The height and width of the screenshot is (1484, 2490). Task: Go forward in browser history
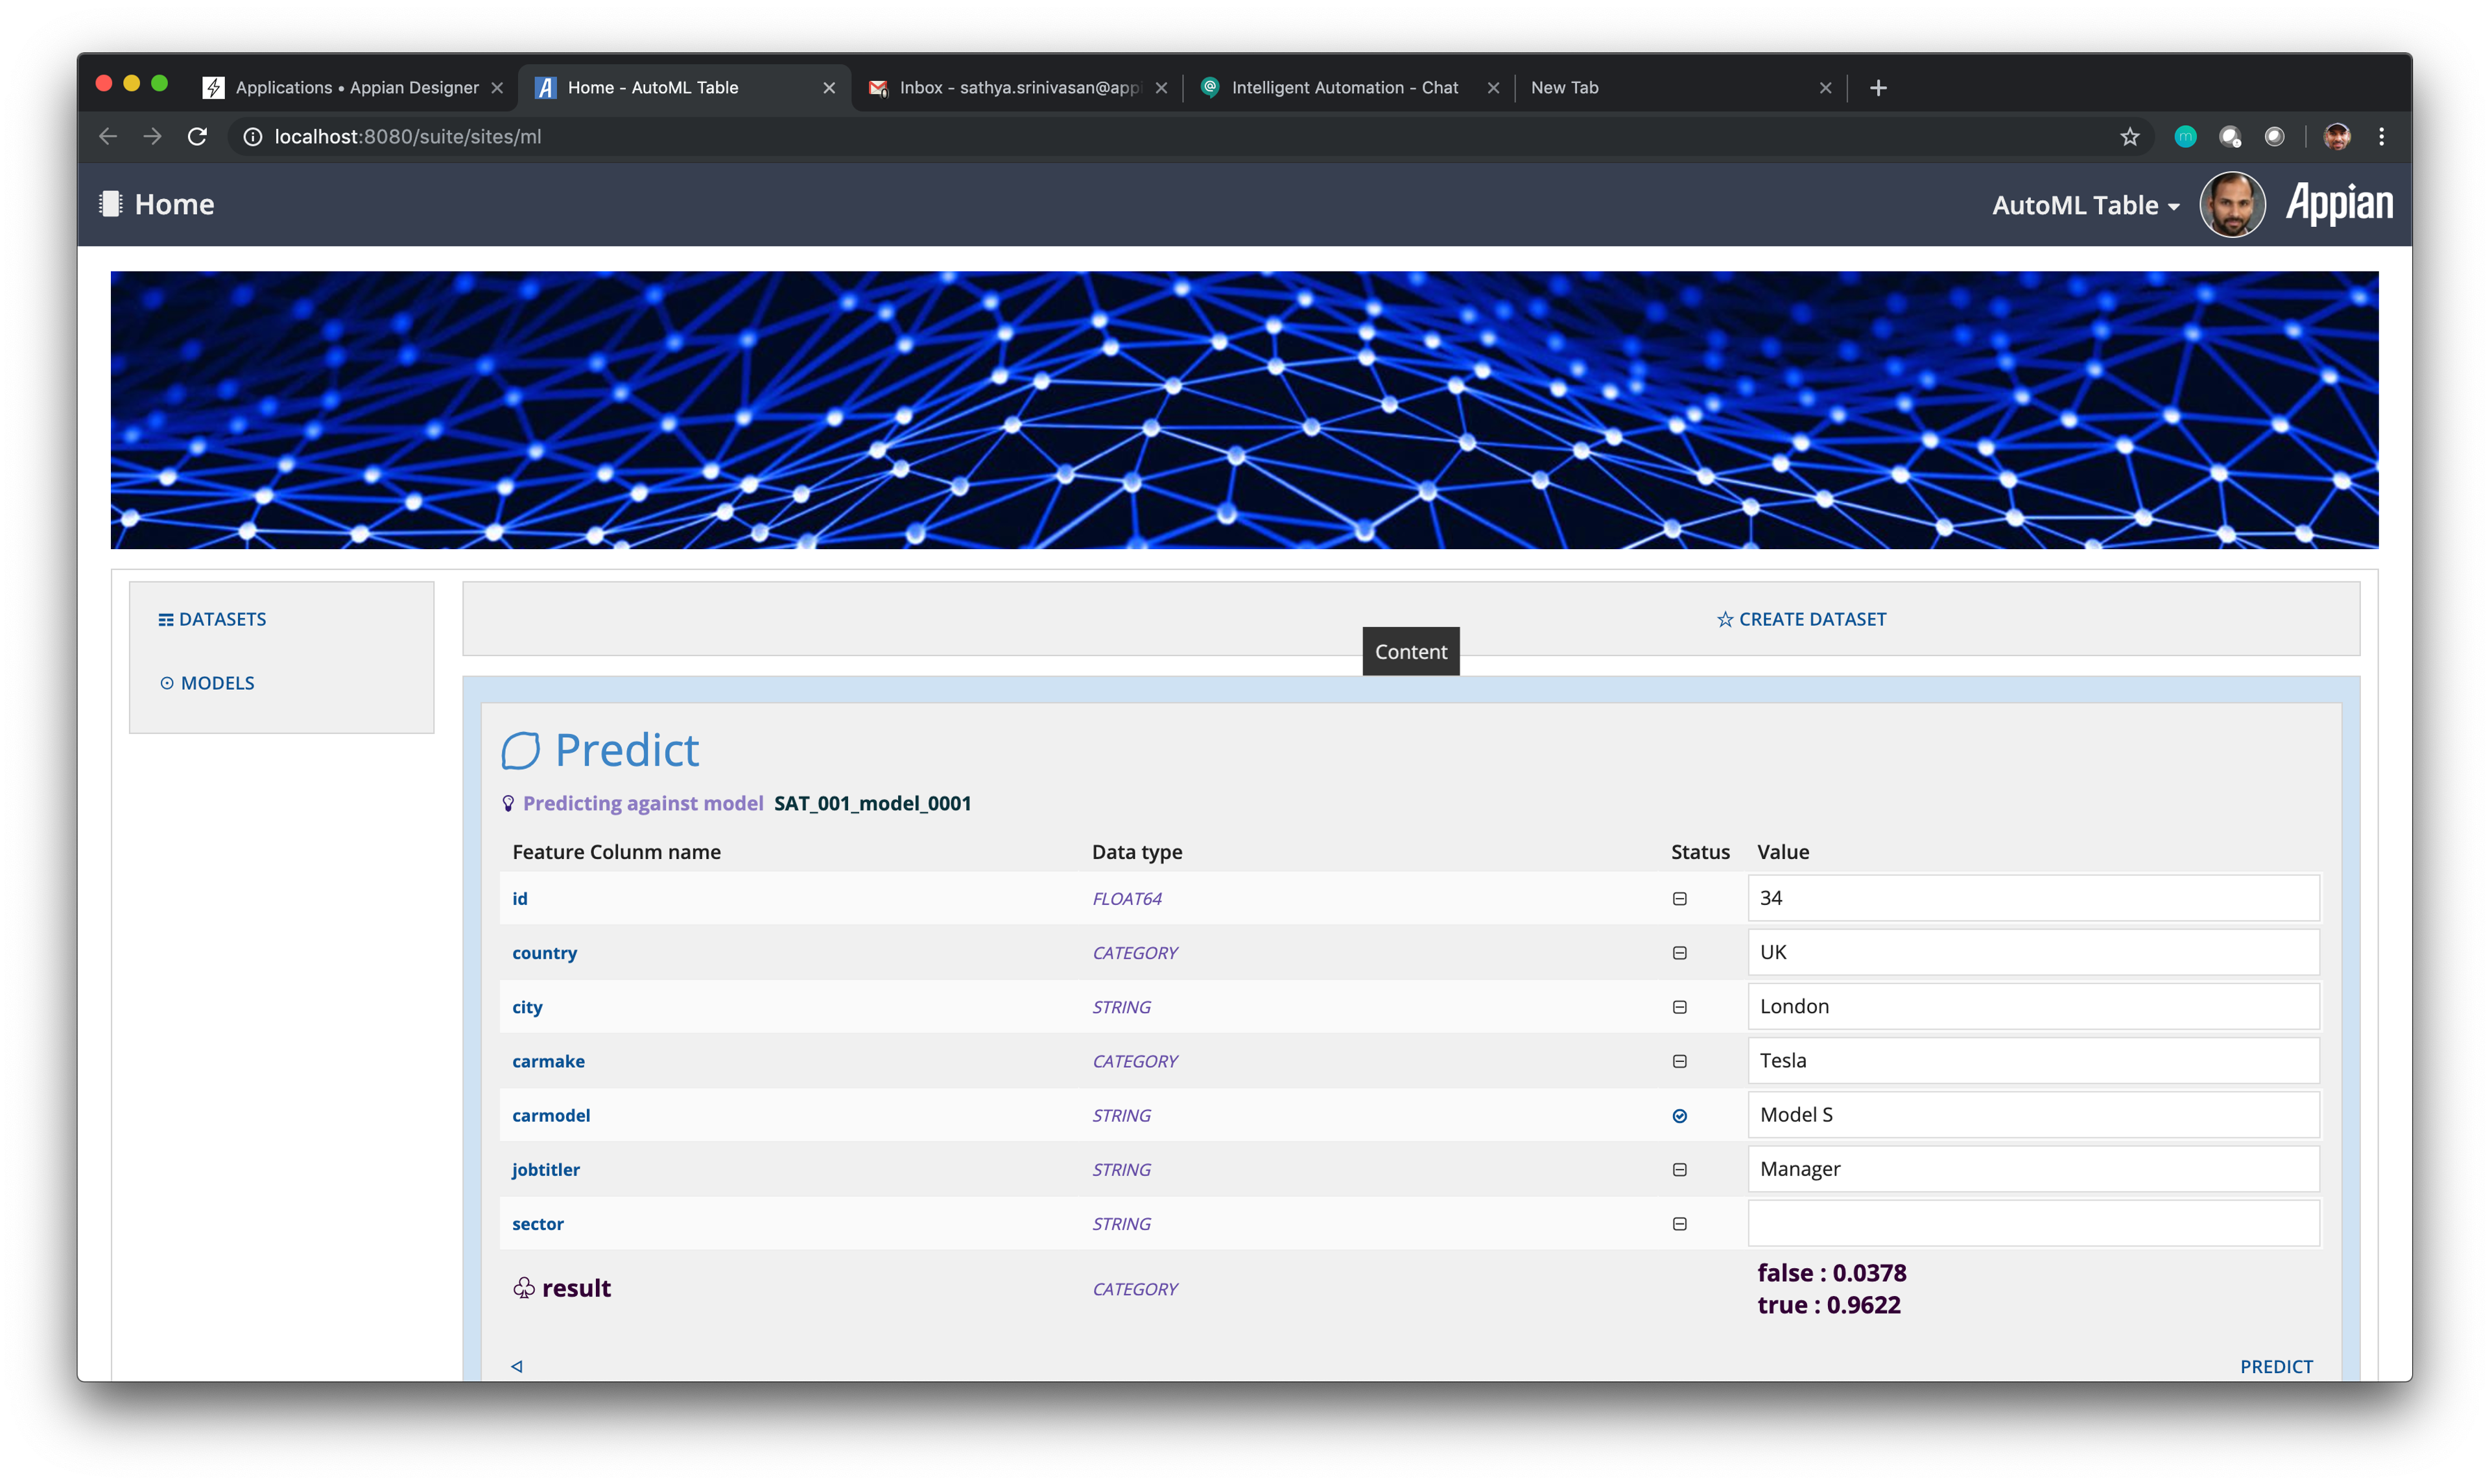click(x=152, y=137)
